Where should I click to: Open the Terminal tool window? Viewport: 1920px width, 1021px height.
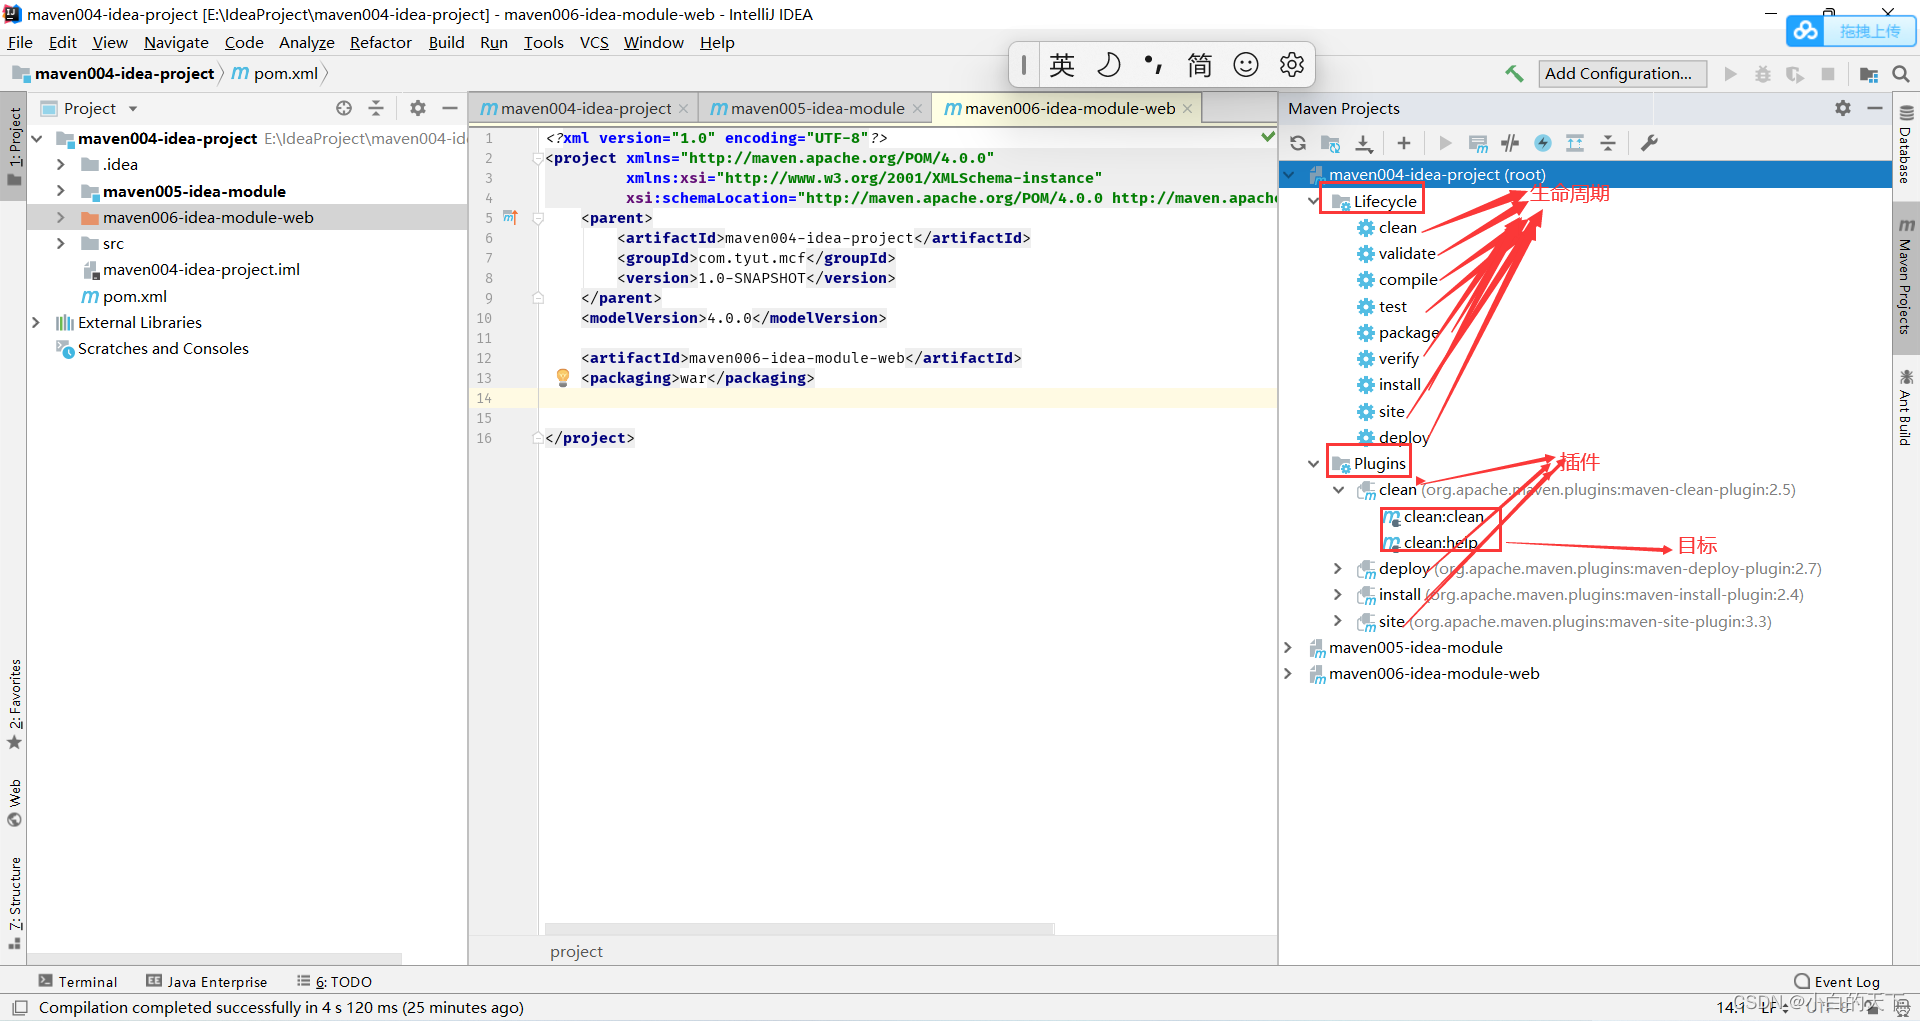tap(78, 981)
